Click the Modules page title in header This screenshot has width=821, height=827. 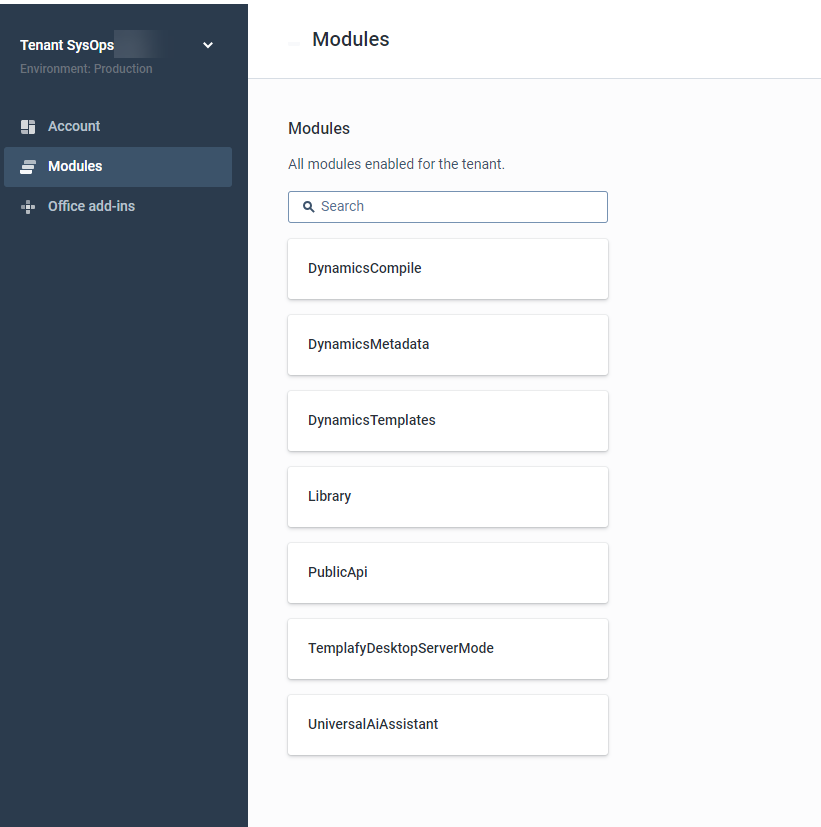click(x=351, y=40)
